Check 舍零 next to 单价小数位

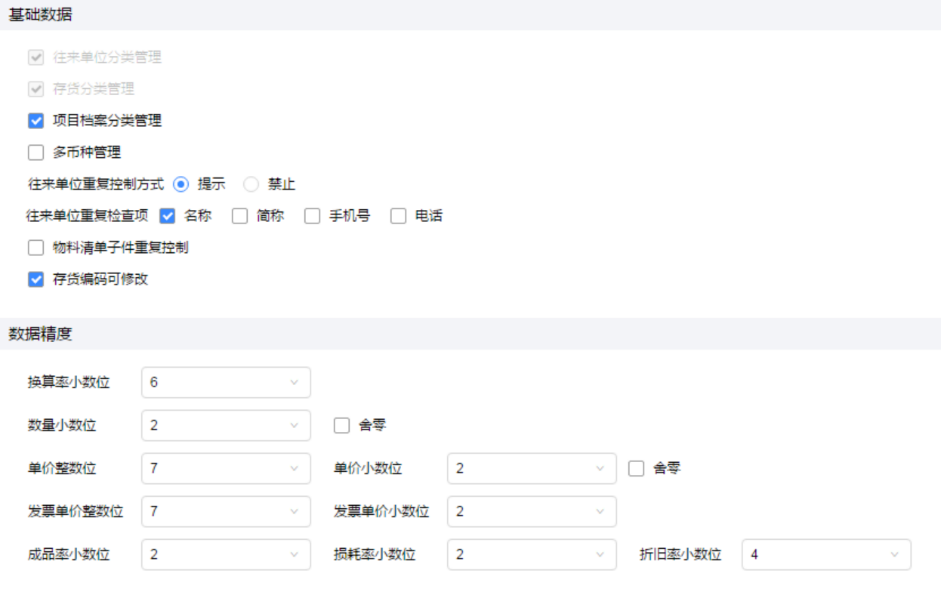(x=636, y=469)
